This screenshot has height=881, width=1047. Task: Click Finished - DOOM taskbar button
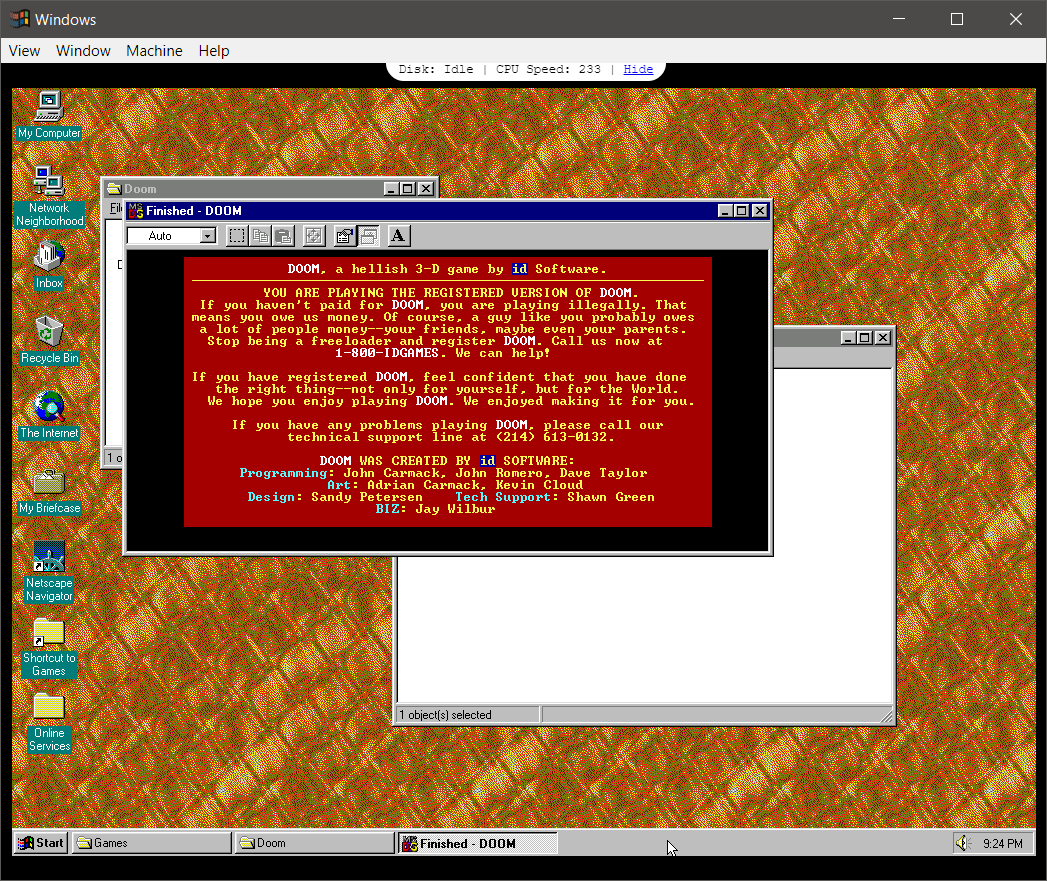[x=477, y=843]
